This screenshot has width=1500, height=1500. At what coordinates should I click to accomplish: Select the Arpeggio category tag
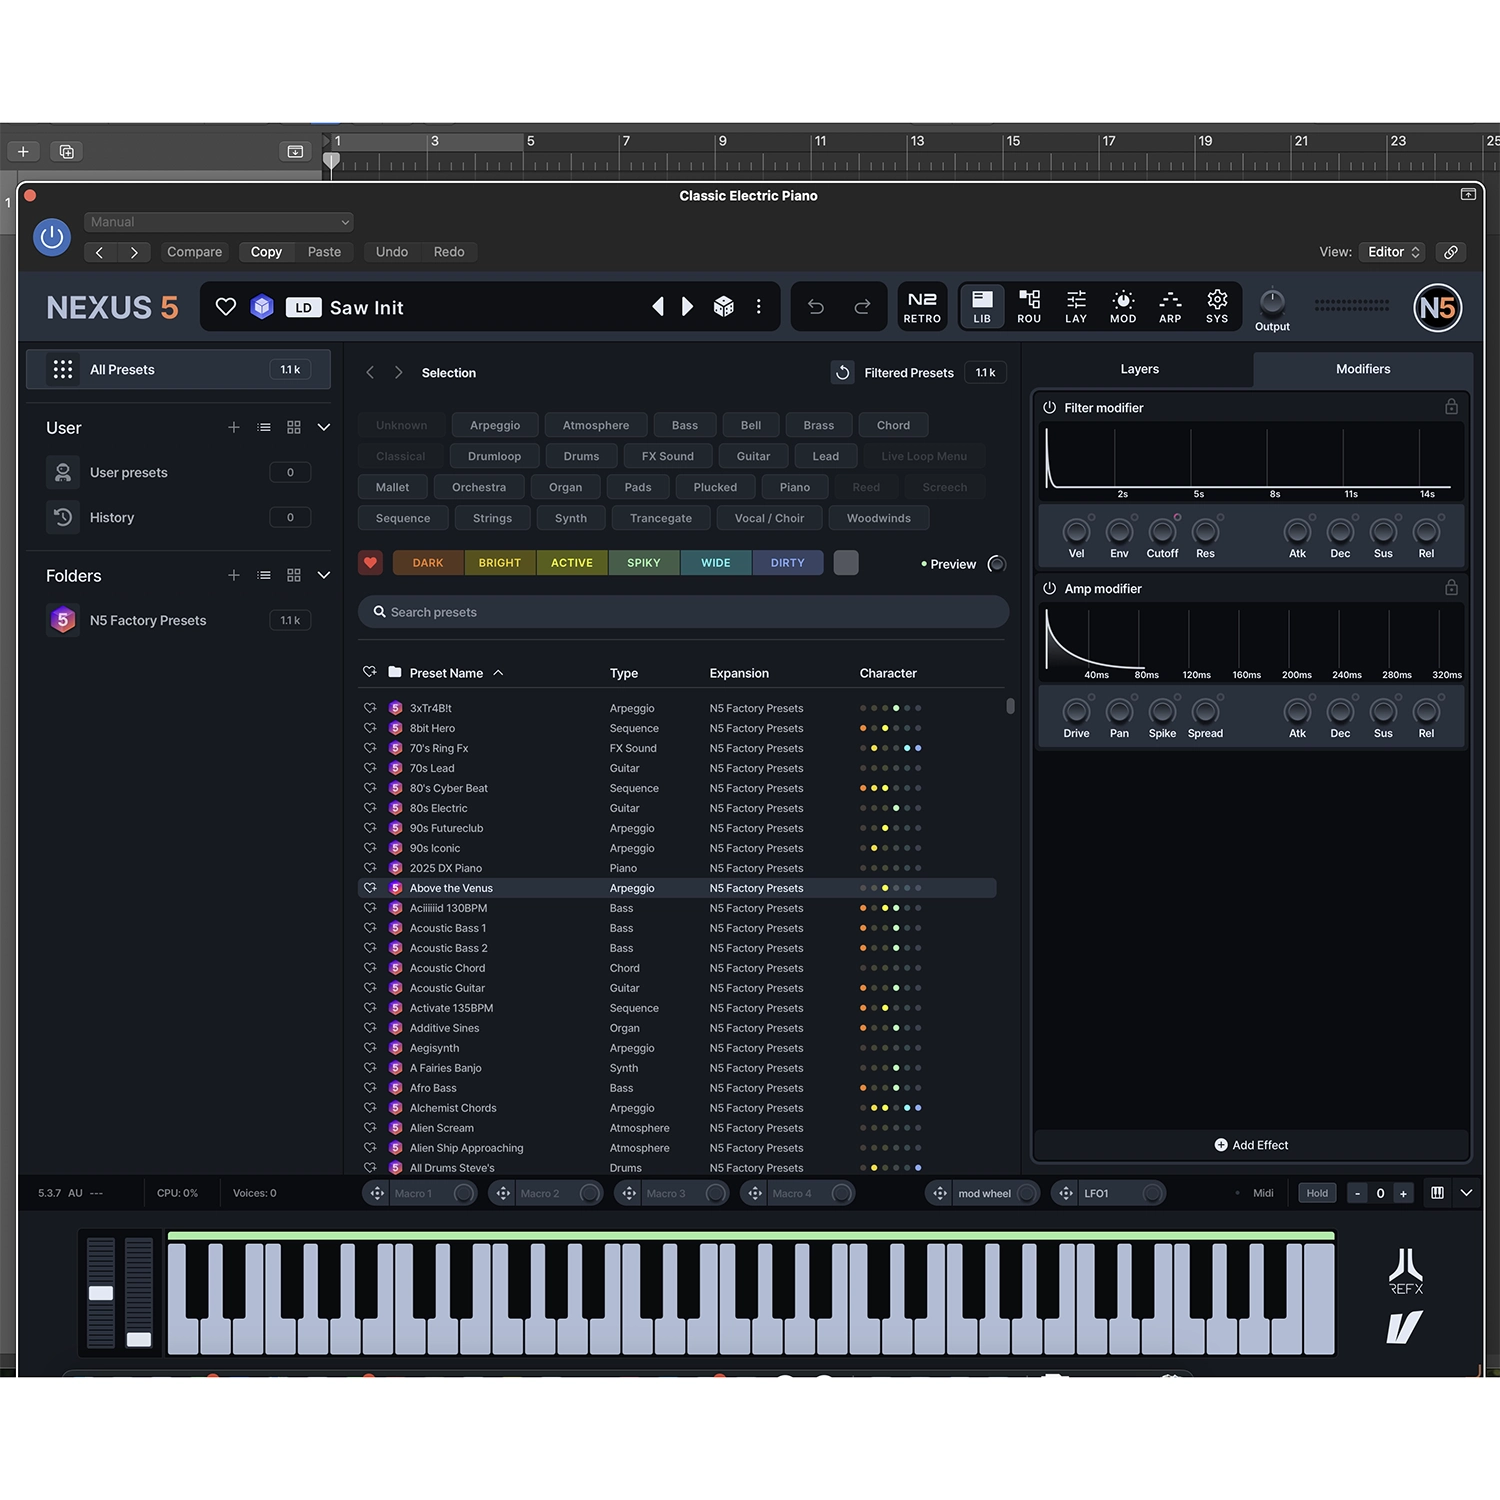click(x=495, y=425)
